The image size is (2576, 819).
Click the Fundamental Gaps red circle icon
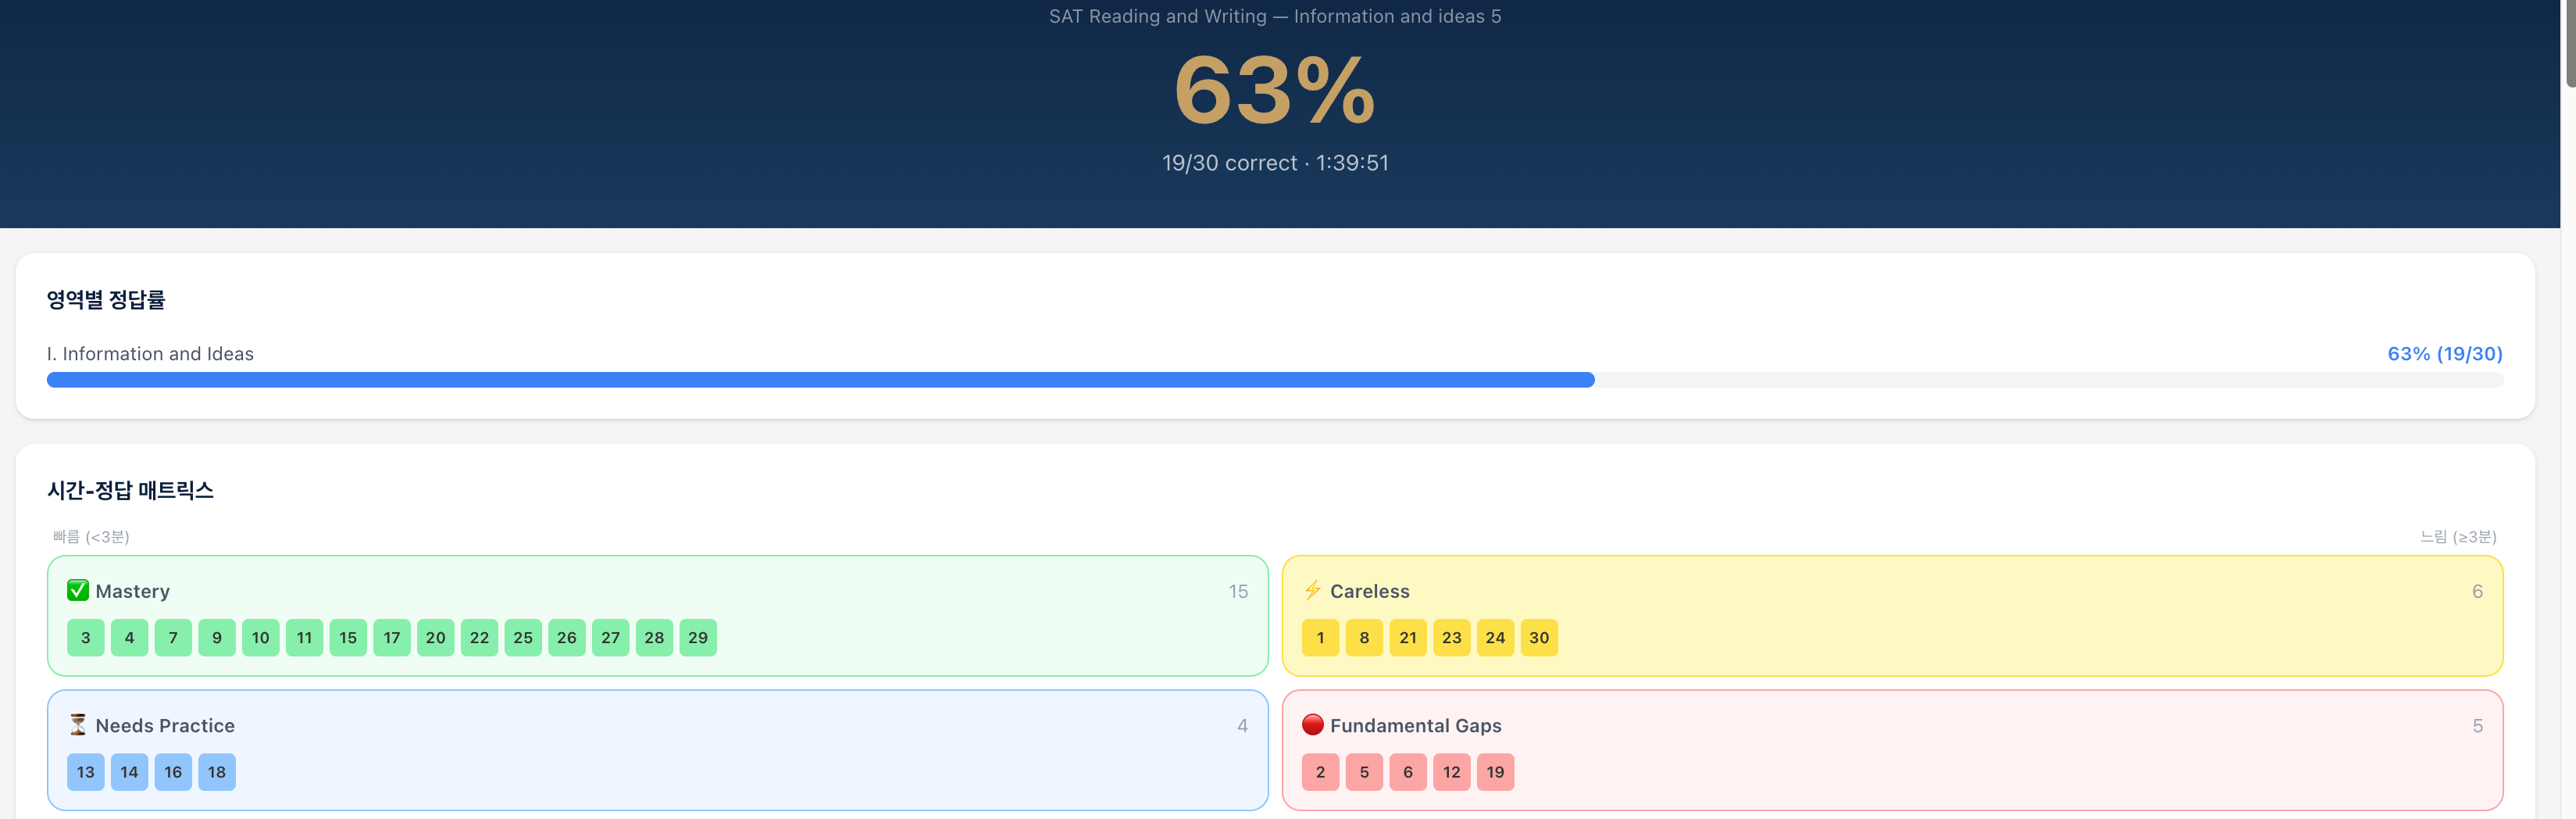(x=1313, y=724)
